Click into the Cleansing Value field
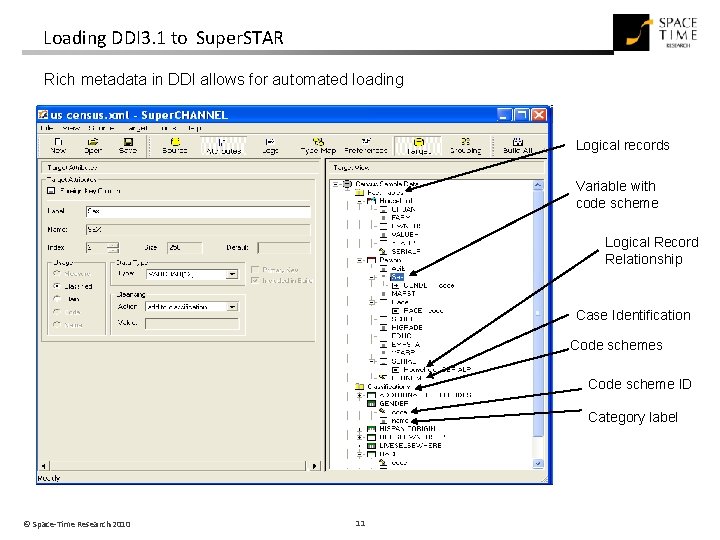Image resolution: width=720 pixels, height=540 pixels. (192, 324)
